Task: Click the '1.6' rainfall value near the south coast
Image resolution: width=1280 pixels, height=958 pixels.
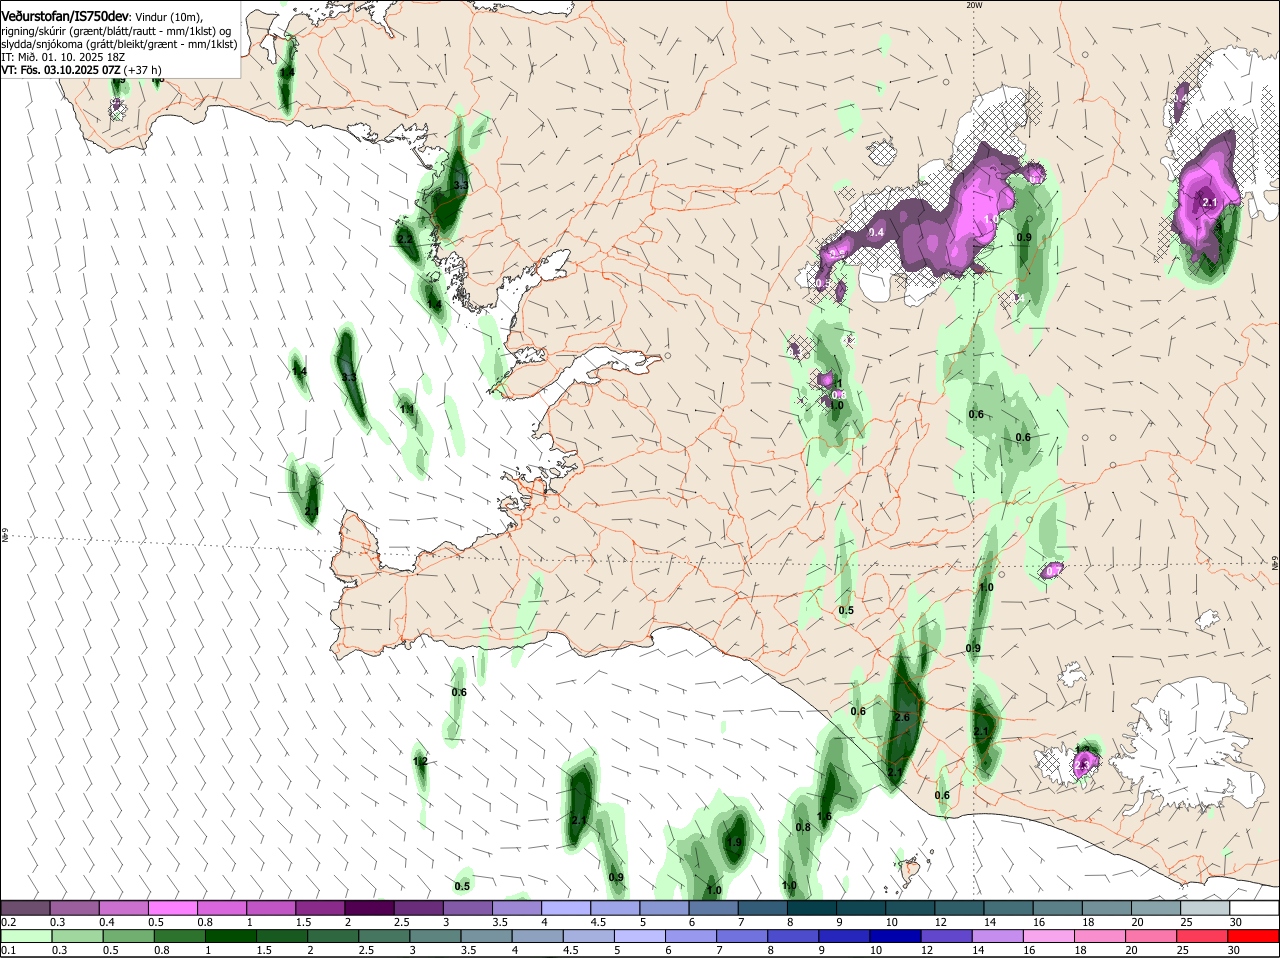Action: click(x=825, y=817)
